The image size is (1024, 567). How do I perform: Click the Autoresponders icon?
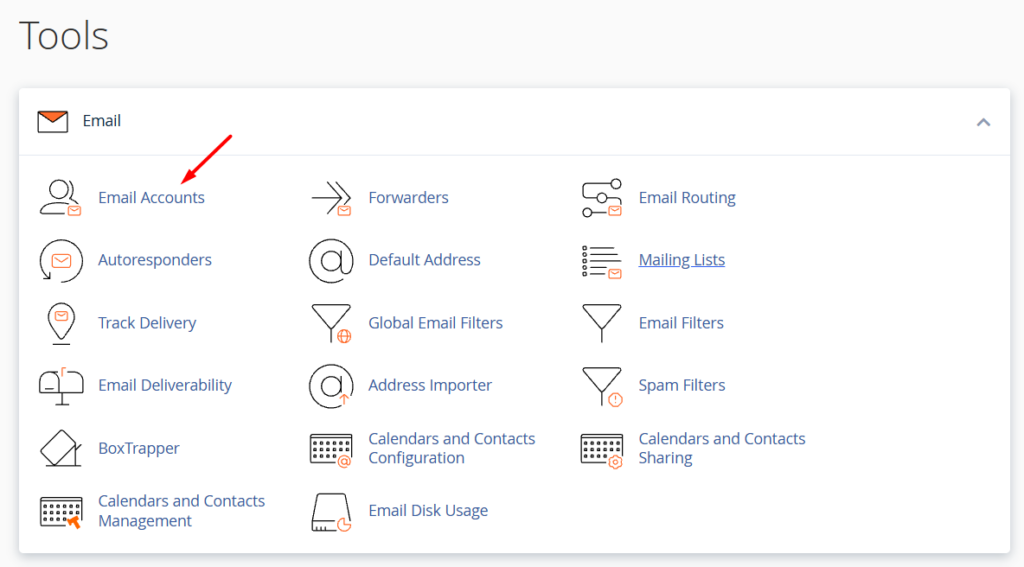click(61, 261)
